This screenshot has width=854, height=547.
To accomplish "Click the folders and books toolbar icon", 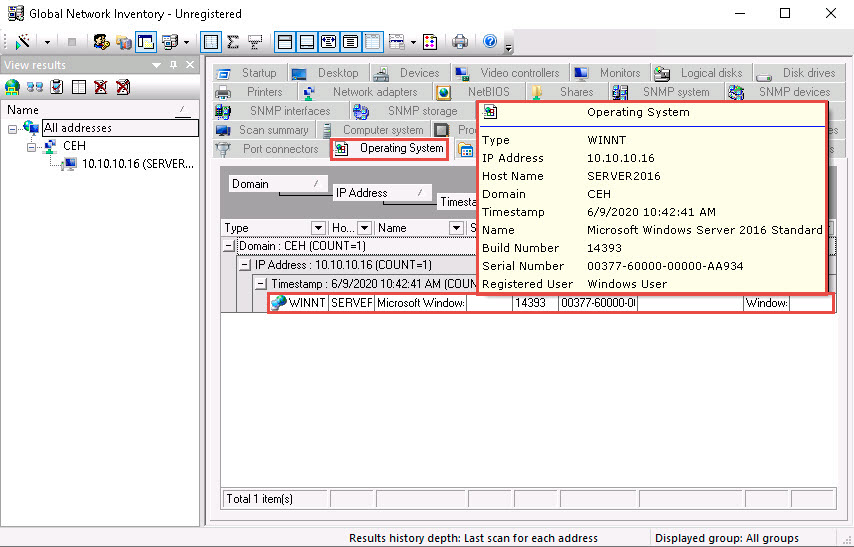I will click(x=124, y=41).
